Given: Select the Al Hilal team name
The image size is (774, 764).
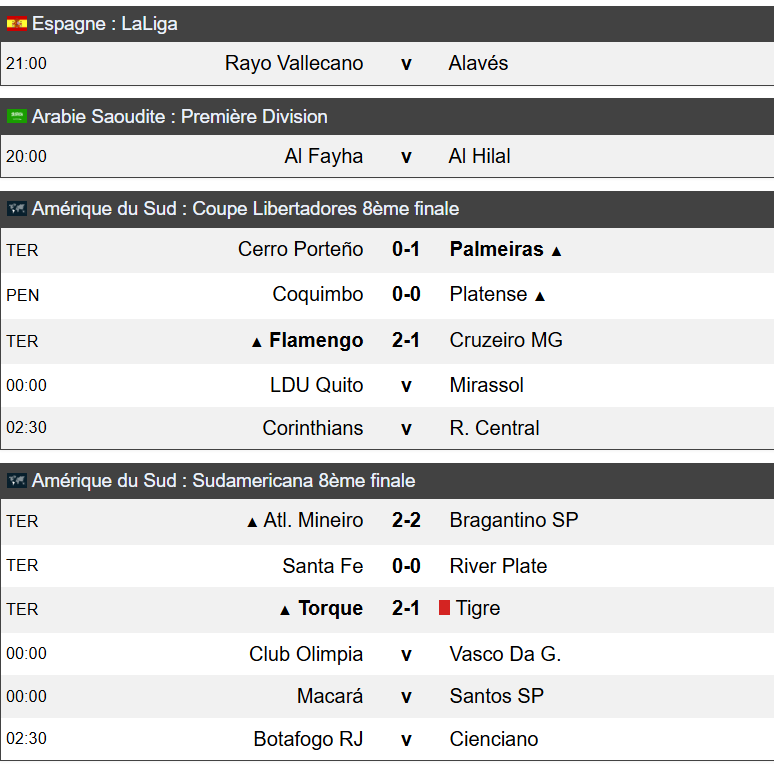Looking at the screenshot, I should (x=479, y=156).
